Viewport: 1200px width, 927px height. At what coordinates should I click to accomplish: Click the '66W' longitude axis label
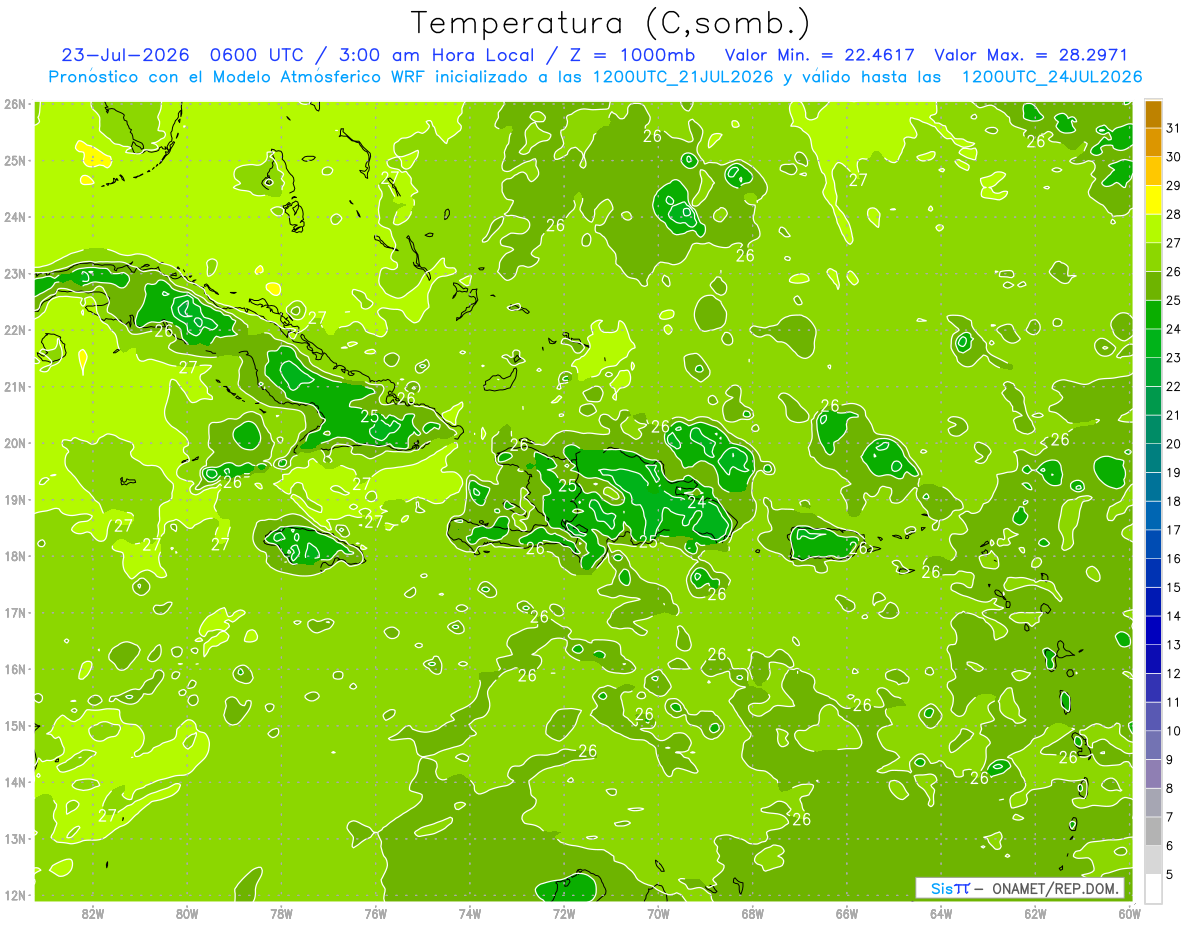(x=846, y=914)
